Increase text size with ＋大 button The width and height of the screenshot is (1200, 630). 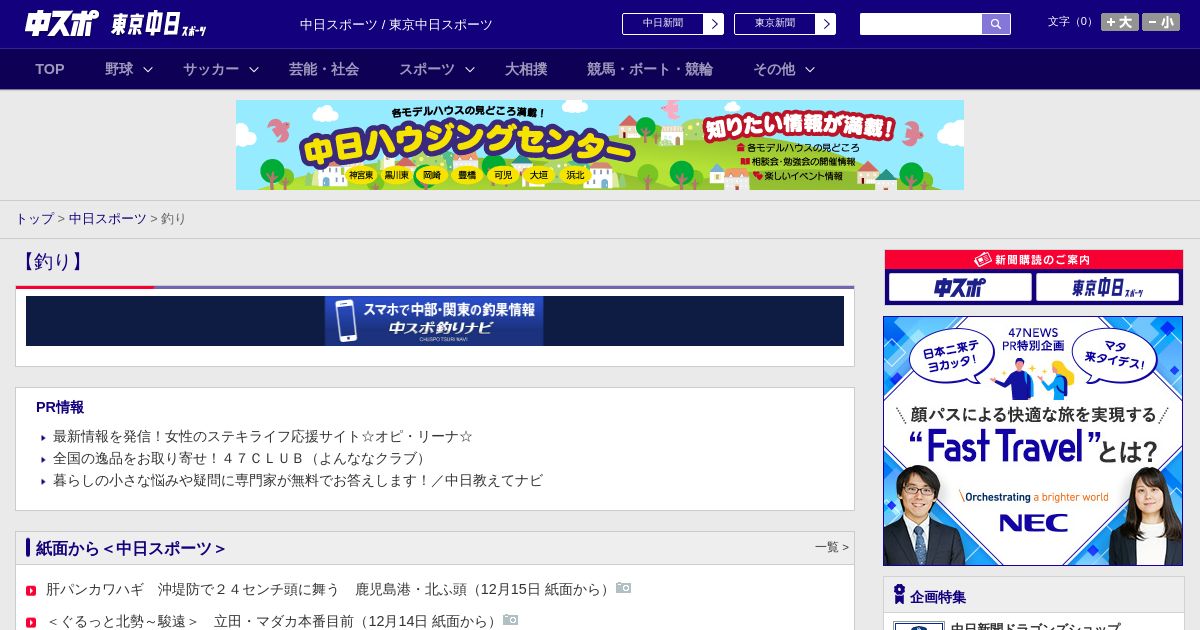(x=1120, y=22)
